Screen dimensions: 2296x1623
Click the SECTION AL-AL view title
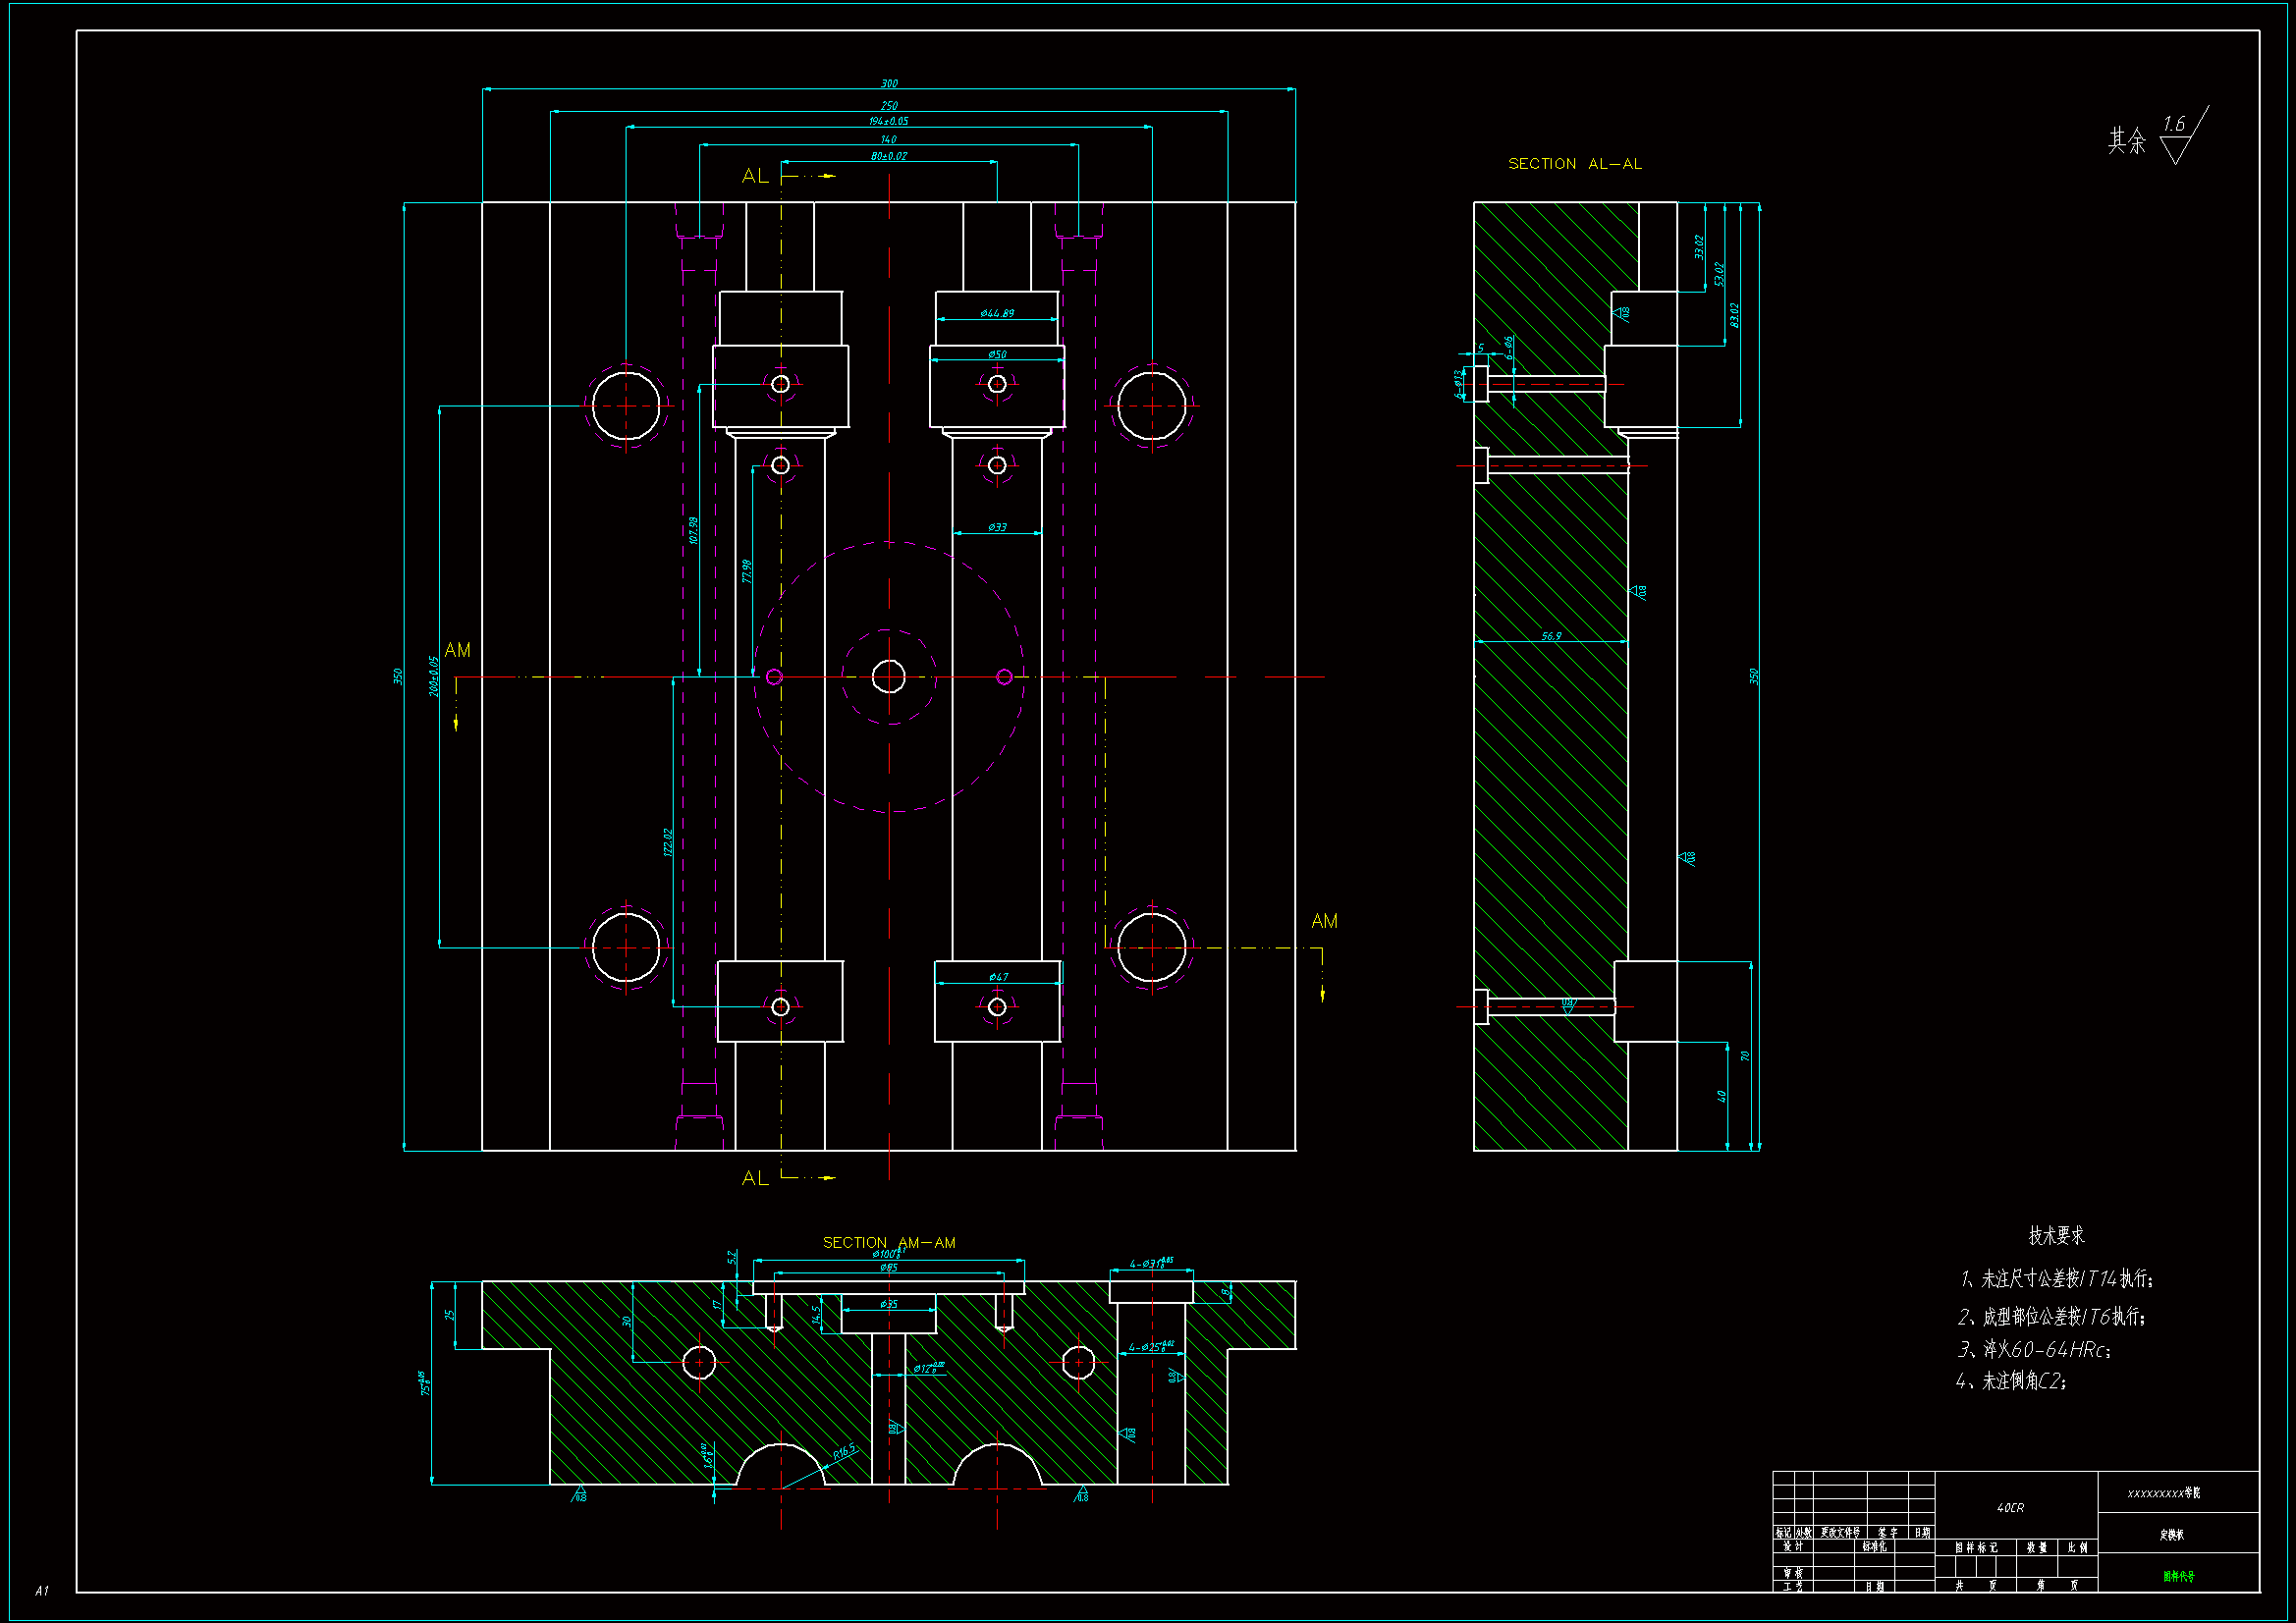(1574, 164)
